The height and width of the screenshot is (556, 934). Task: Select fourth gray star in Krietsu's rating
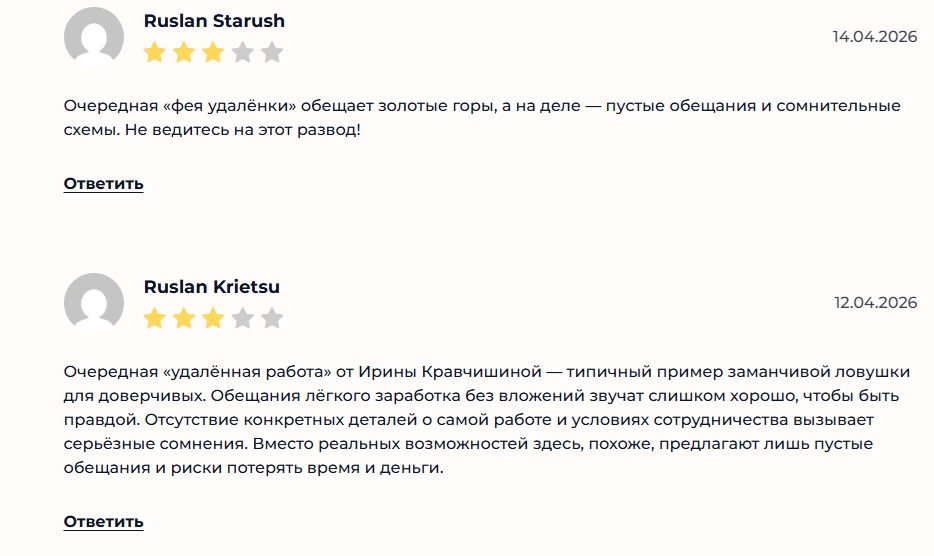click(x=243, y=319)
